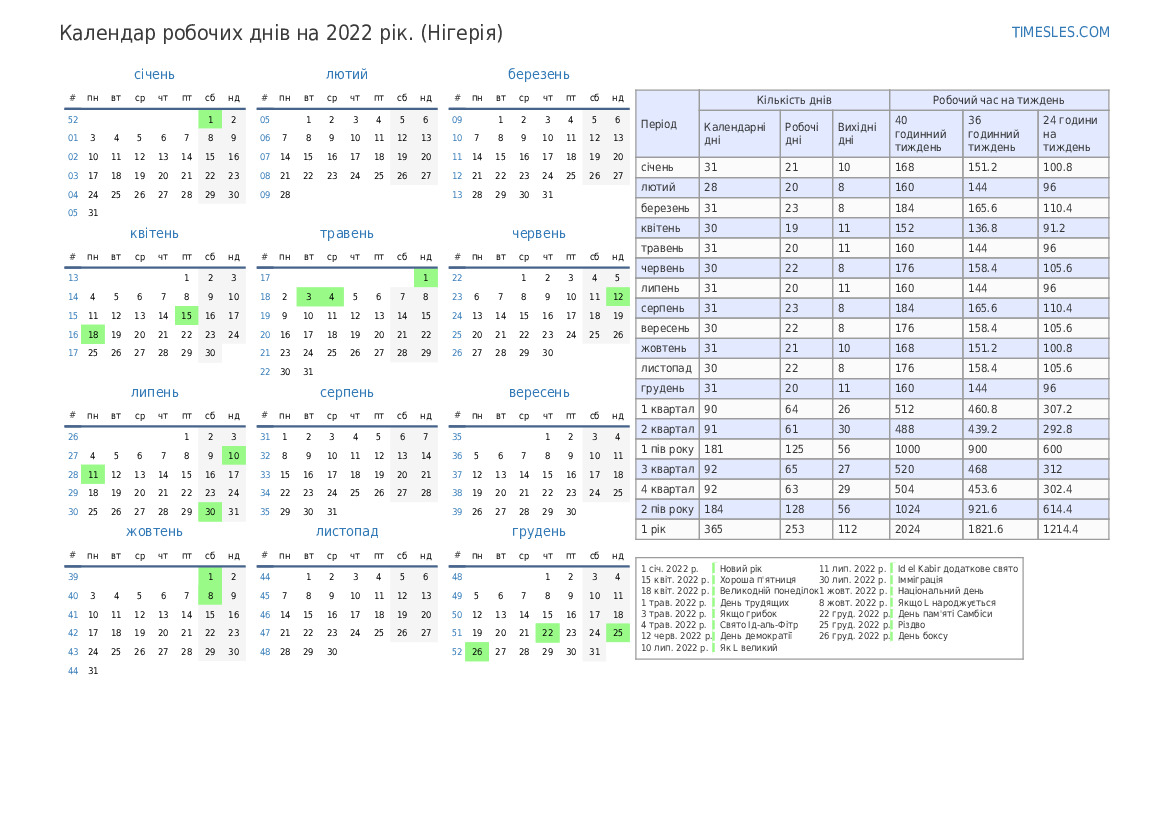Select the 'серпень' calendar month heading
The image size is (1169, 827).
pyautogui.click(x=347, y=392)
